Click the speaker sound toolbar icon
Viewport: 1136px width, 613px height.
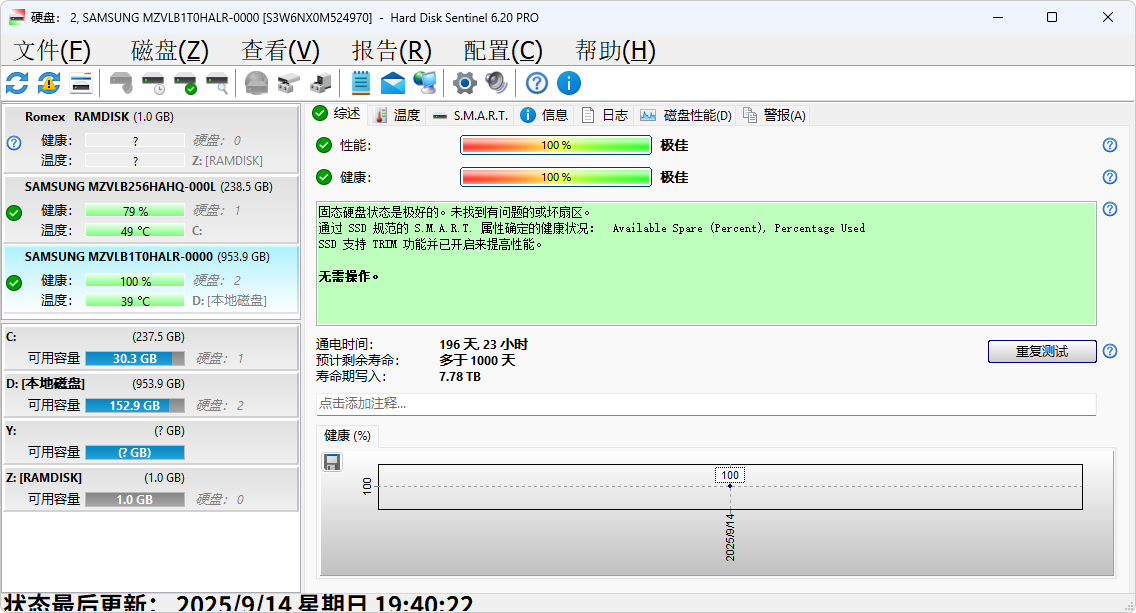tap(496, 83)
